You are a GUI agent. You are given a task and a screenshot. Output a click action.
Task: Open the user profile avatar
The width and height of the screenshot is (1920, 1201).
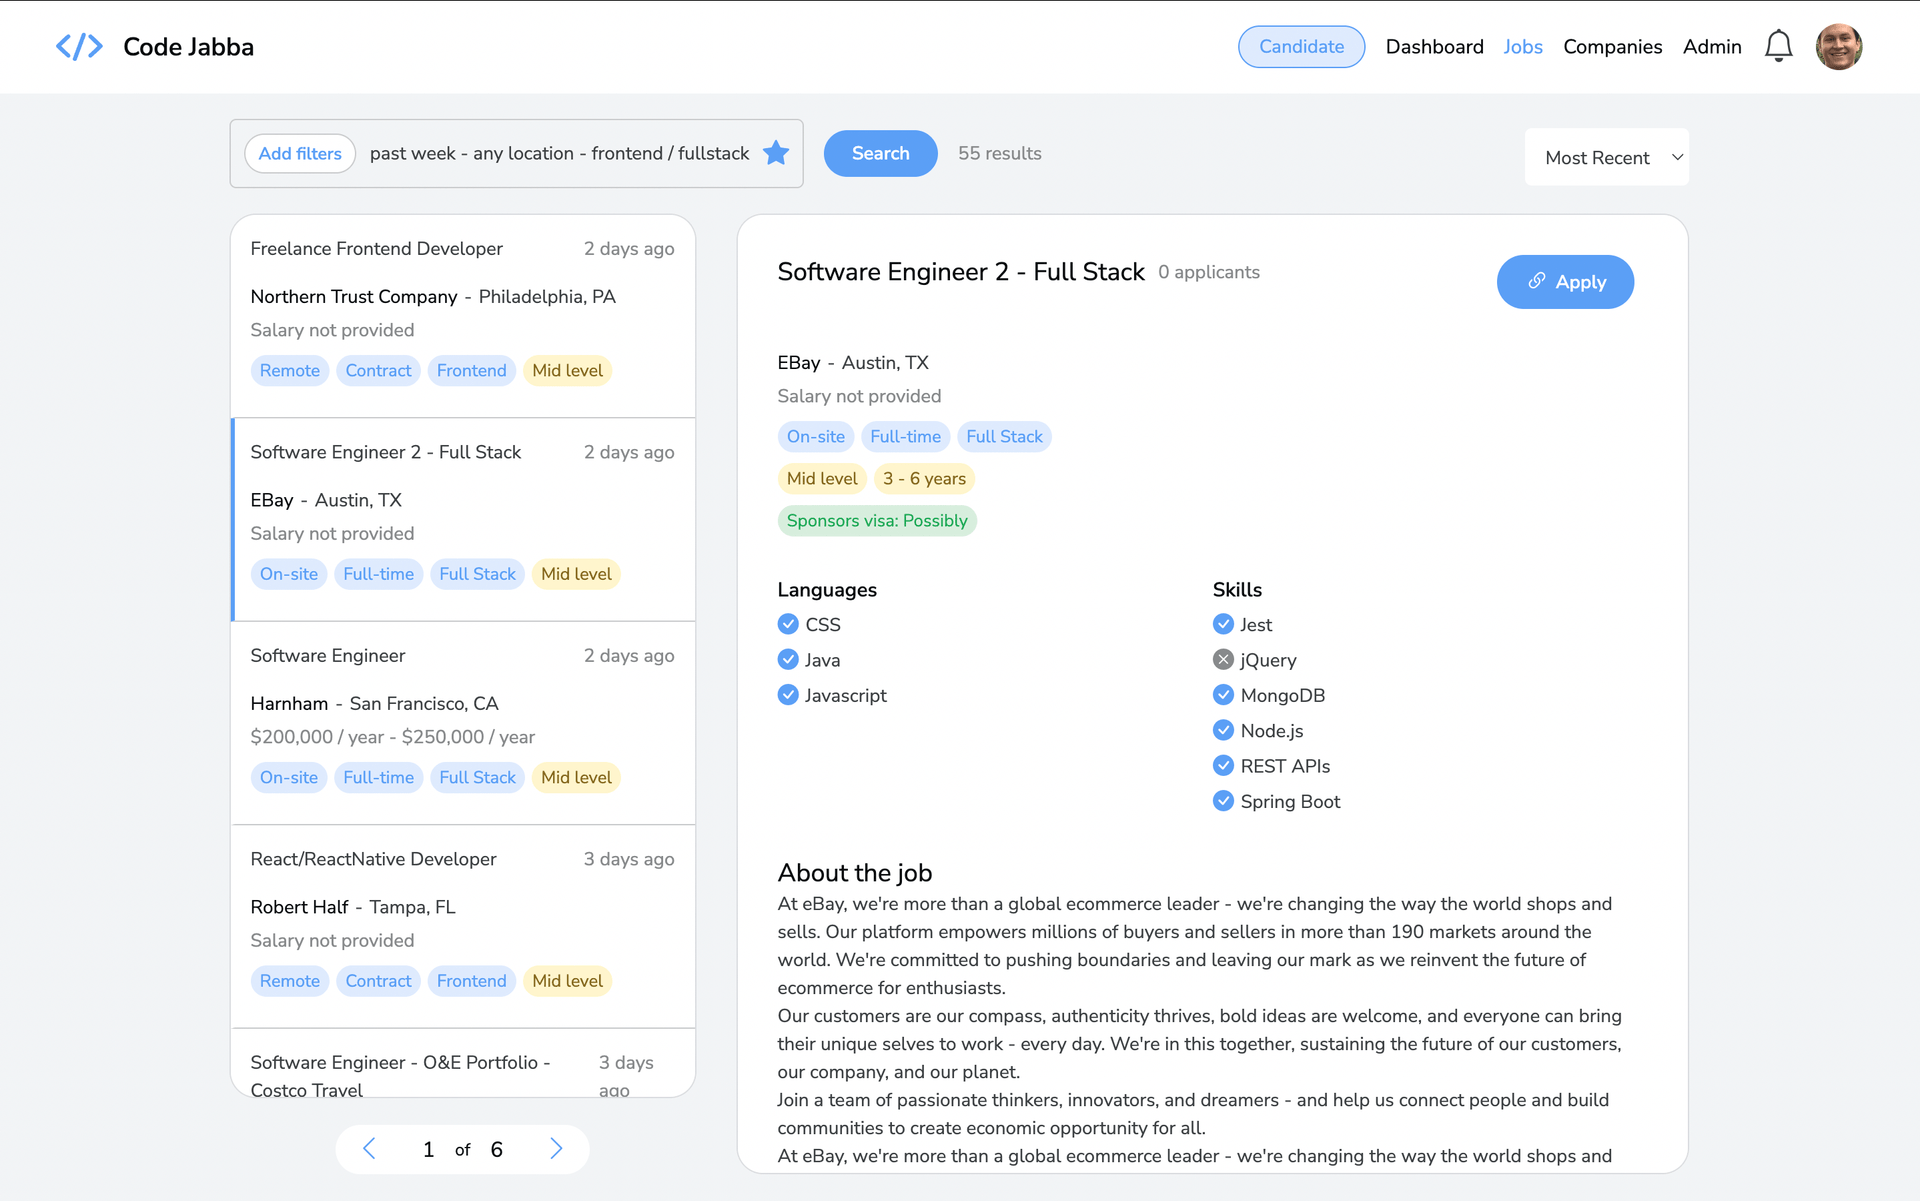click(x=1838, y=47)
